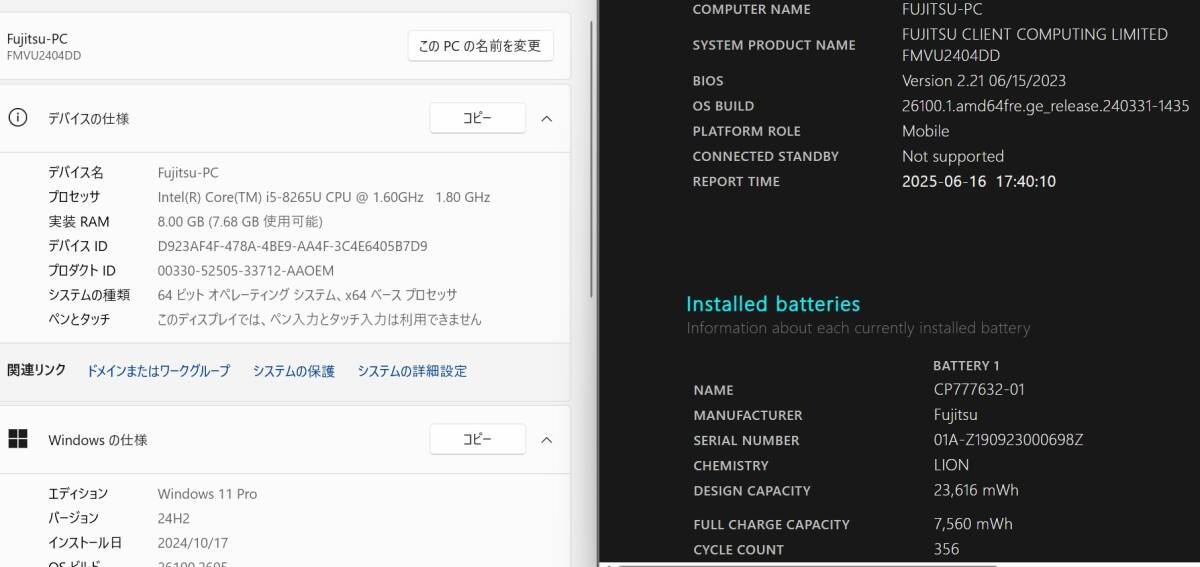Click the デバイスの仕様 section header
Image resolution: width=1200 pixels, height=567 pixels.
(x=89, y=118)
